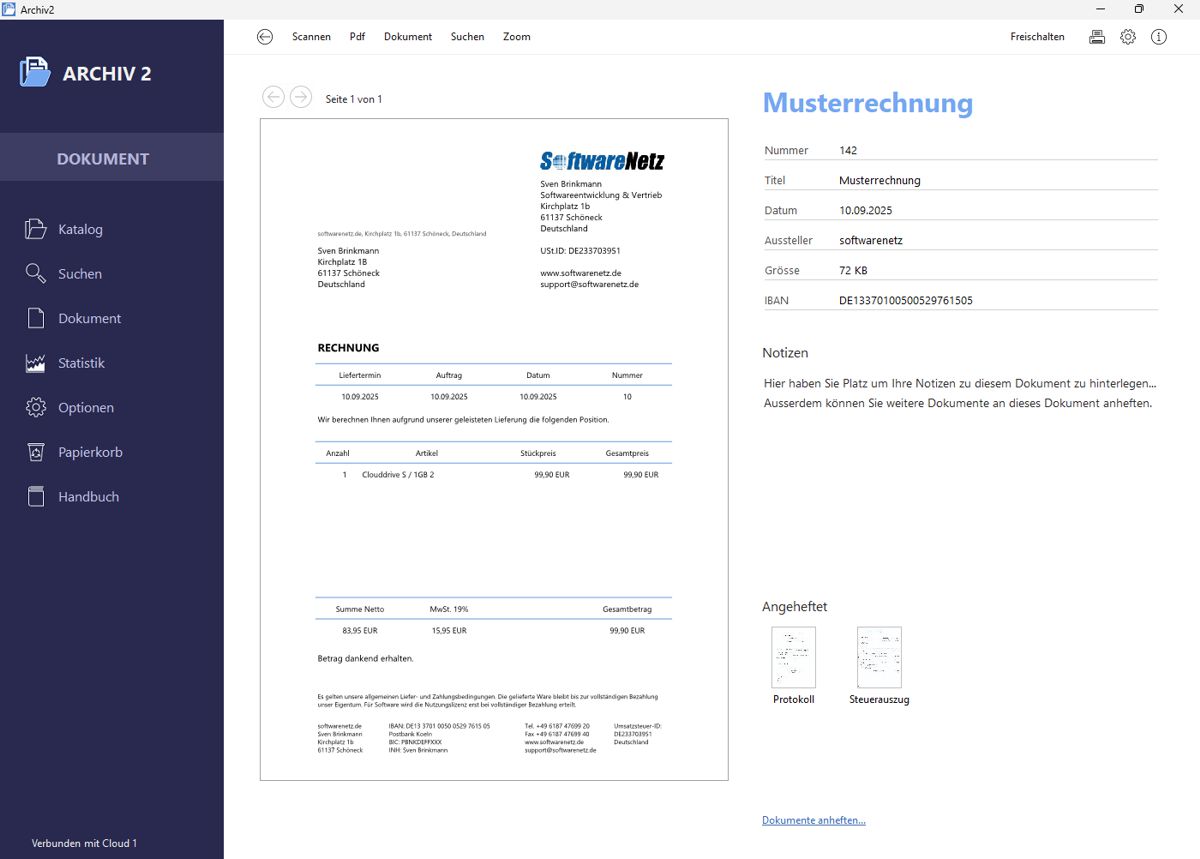Open the attached Steuerauszug thumbnail

[x=879, y=657]
